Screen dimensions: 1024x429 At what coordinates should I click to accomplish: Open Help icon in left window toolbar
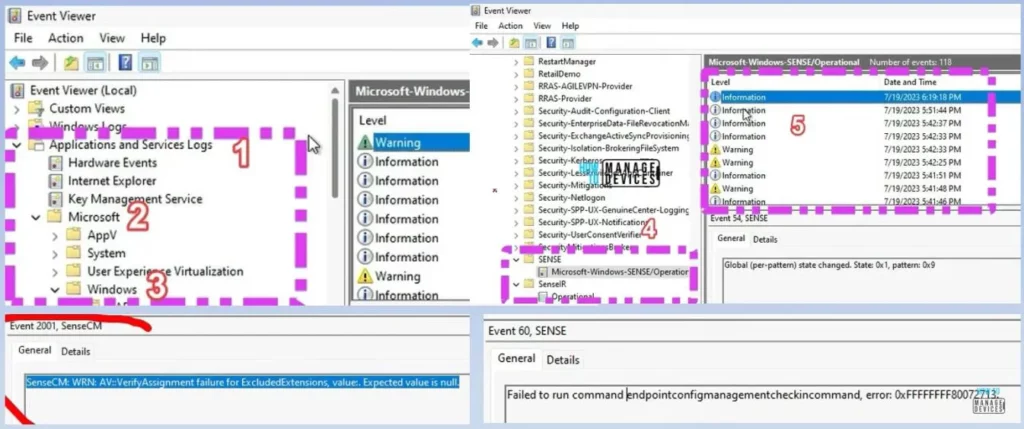tap(125, 63)
